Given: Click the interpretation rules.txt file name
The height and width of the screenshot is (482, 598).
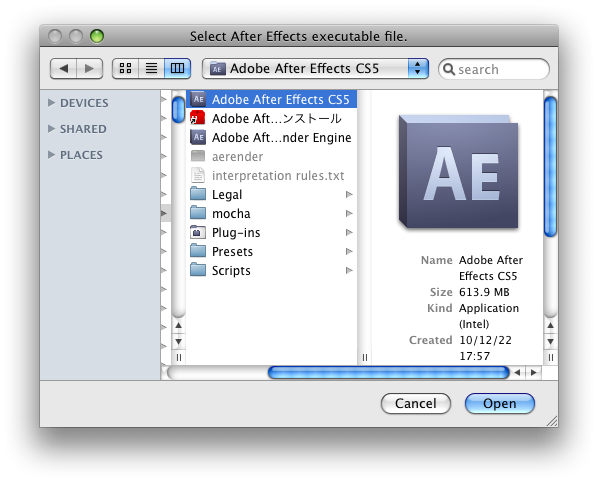Looking at the screenshot, I should tap(278, 176).
